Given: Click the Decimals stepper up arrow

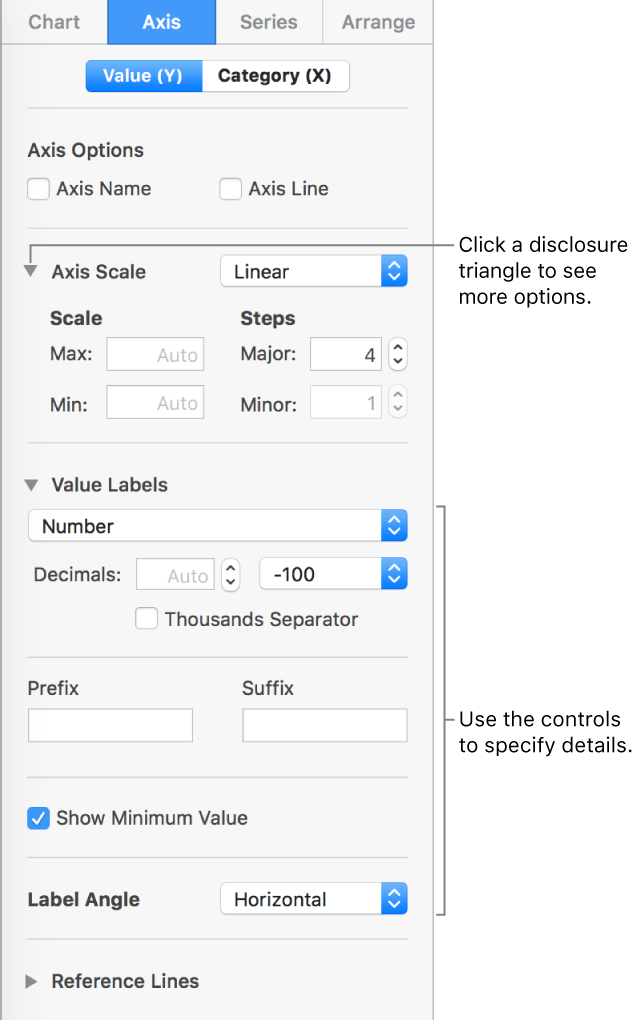Looking at the screenshot, I should coord(229,568).
